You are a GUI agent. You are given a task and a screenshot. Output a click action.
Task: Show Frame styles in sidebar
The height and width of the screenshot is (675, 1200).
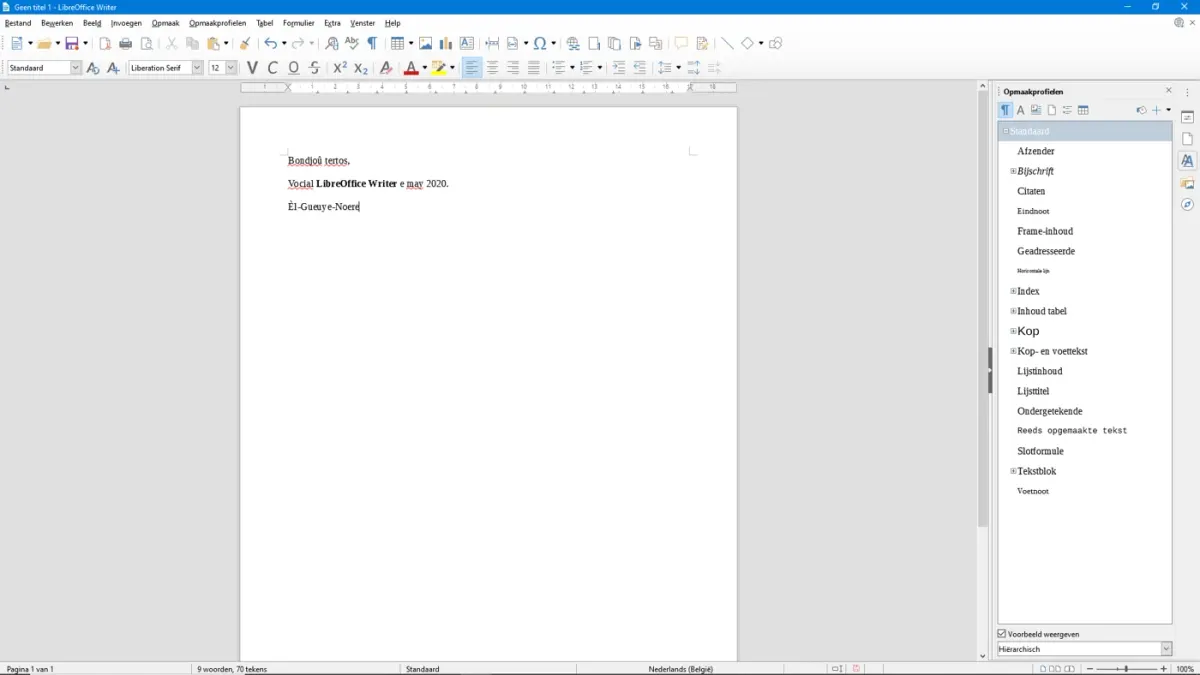click(x=1036, y=110)
